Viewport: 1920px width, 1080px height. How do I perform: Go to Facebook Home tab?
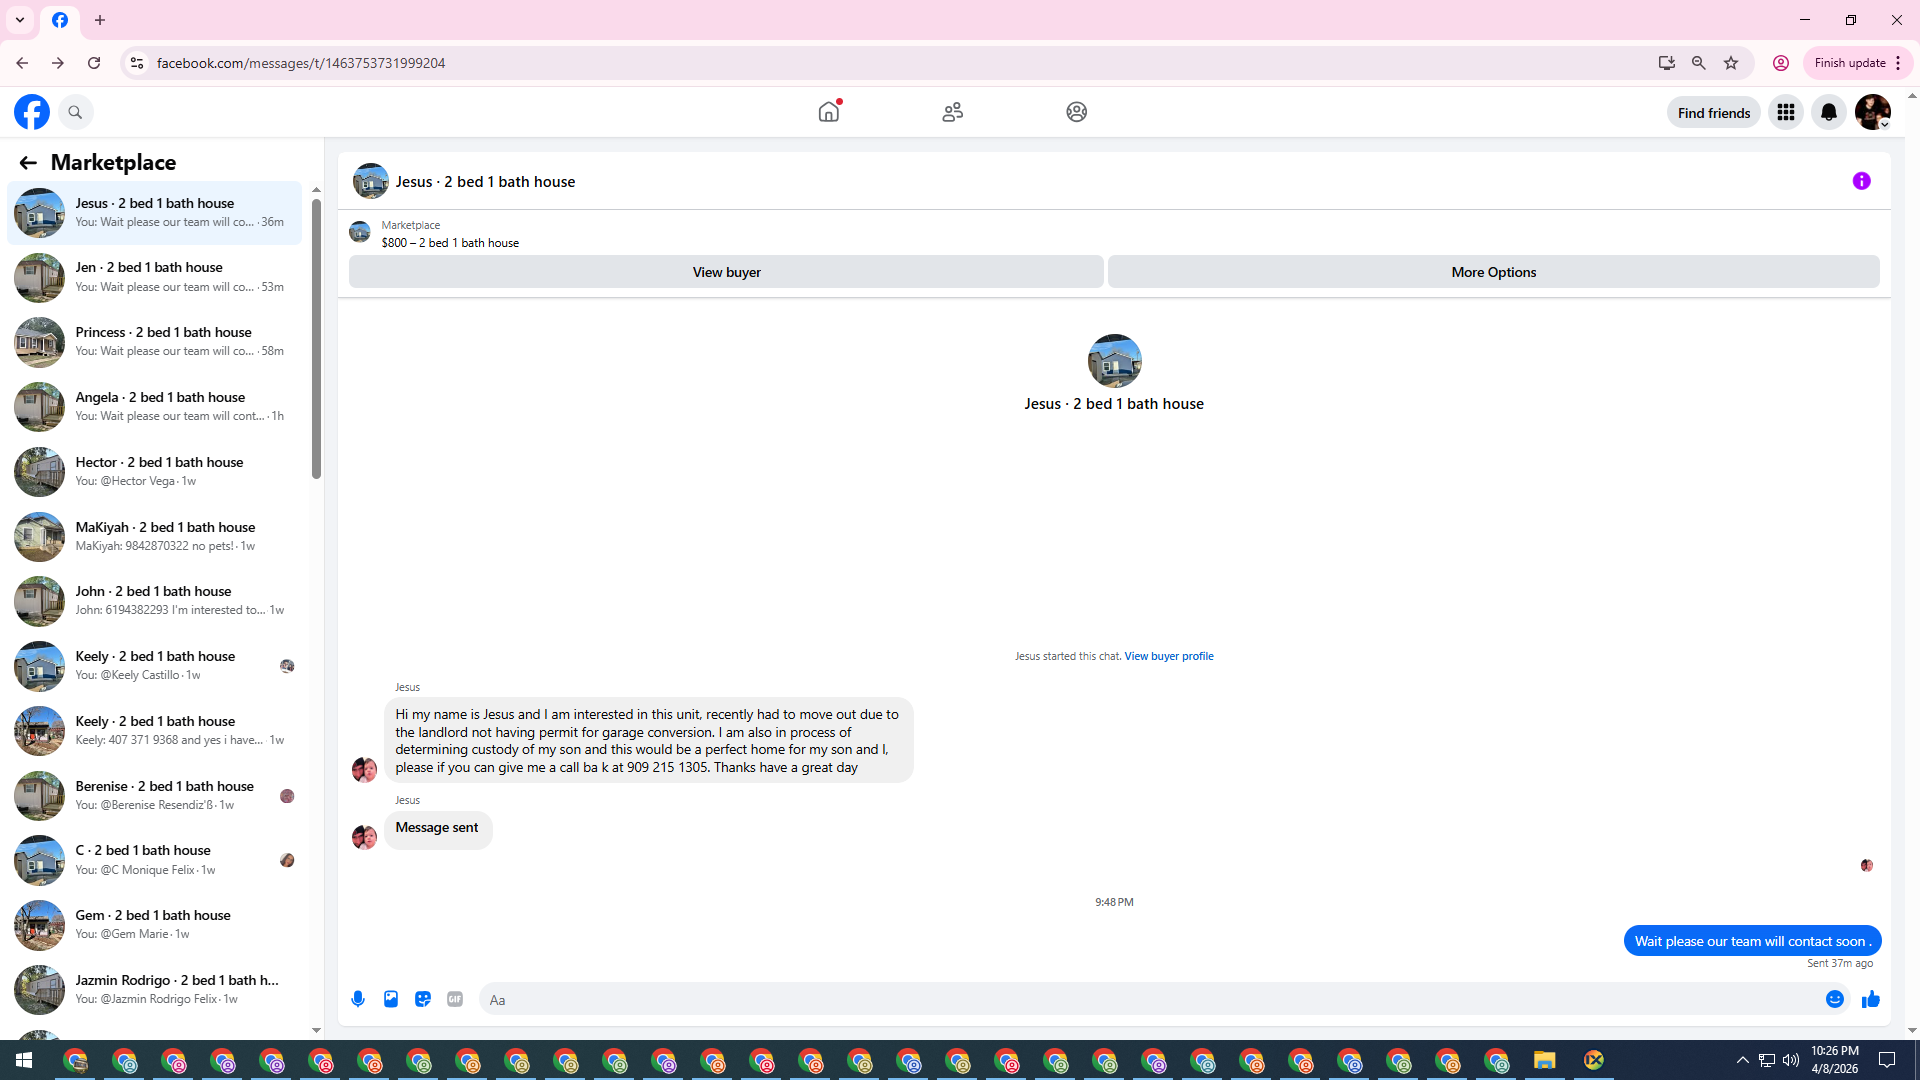[829, 112]
